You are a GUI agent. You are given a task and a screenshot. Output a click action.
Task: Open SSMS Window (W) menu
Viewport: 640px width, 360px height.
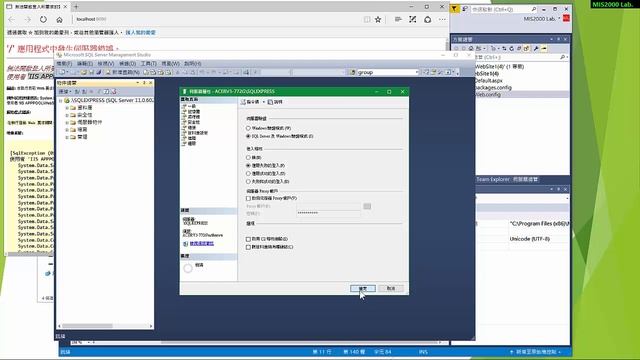(170, 64)
